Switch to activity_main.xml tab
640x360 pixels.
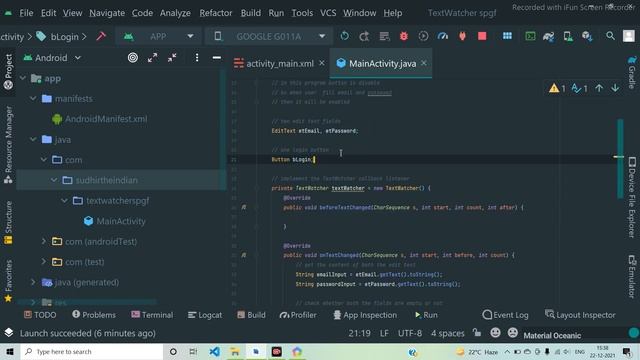[280, 64]
